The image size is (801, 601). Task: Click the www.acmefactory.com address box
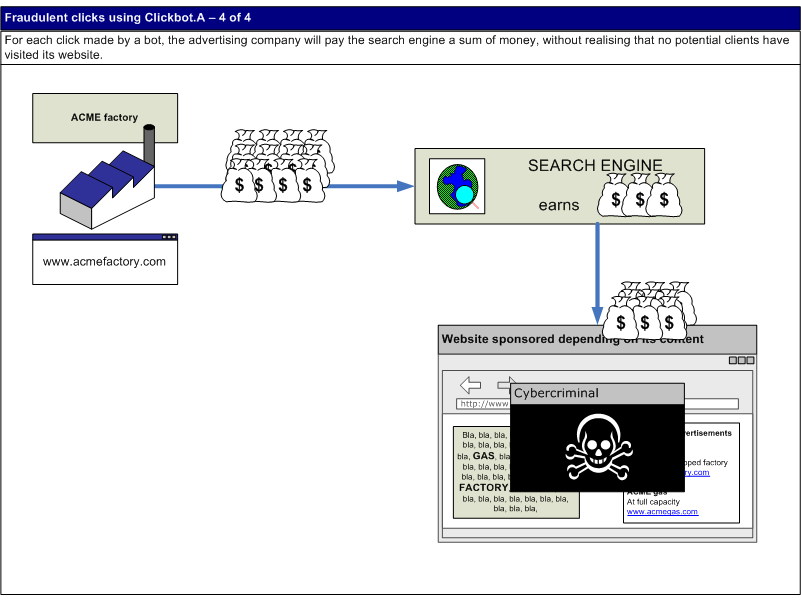point(105,260)
